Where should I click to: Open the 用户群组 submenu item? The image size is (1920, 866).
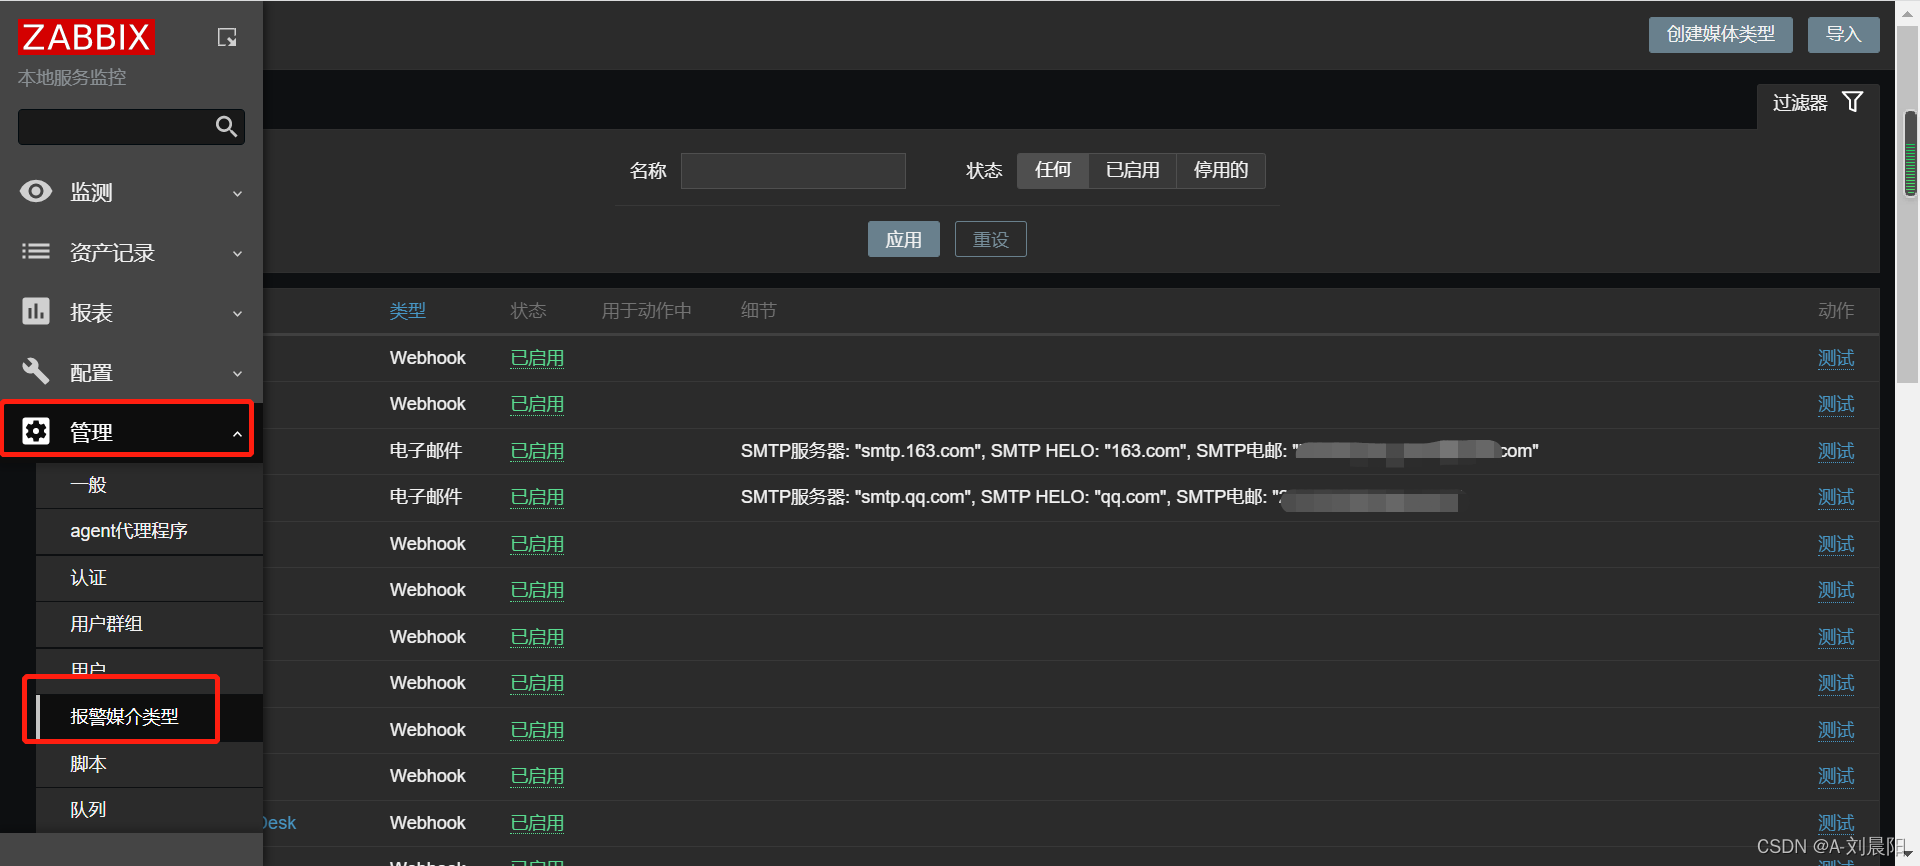click(106, 624)
